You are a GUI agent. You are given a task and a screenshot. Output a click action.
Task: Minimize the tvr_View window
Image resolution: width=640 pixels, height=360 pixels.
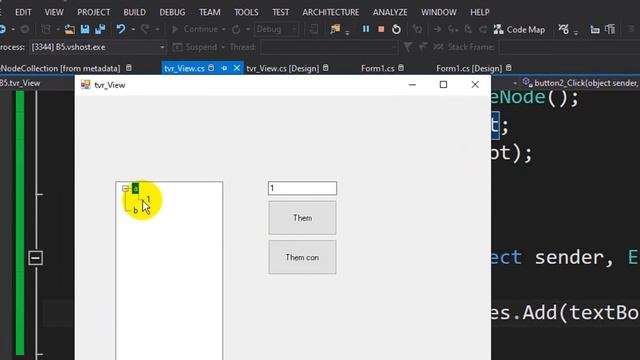(412, 84)
